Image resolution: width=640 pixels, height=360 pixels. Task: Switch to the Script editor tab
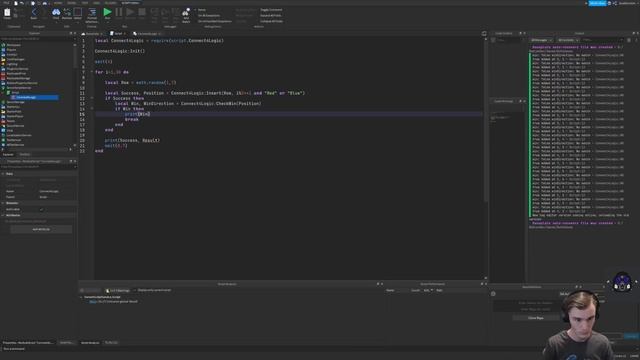point(118,33)
